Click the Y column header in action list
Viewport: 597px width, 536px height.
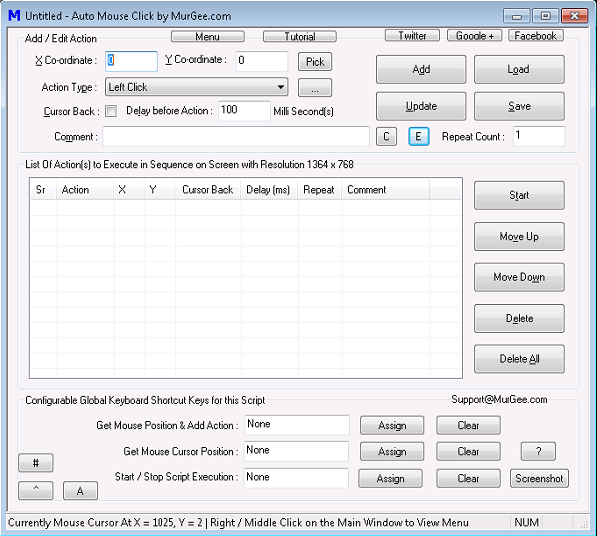(x=160, y=190)
